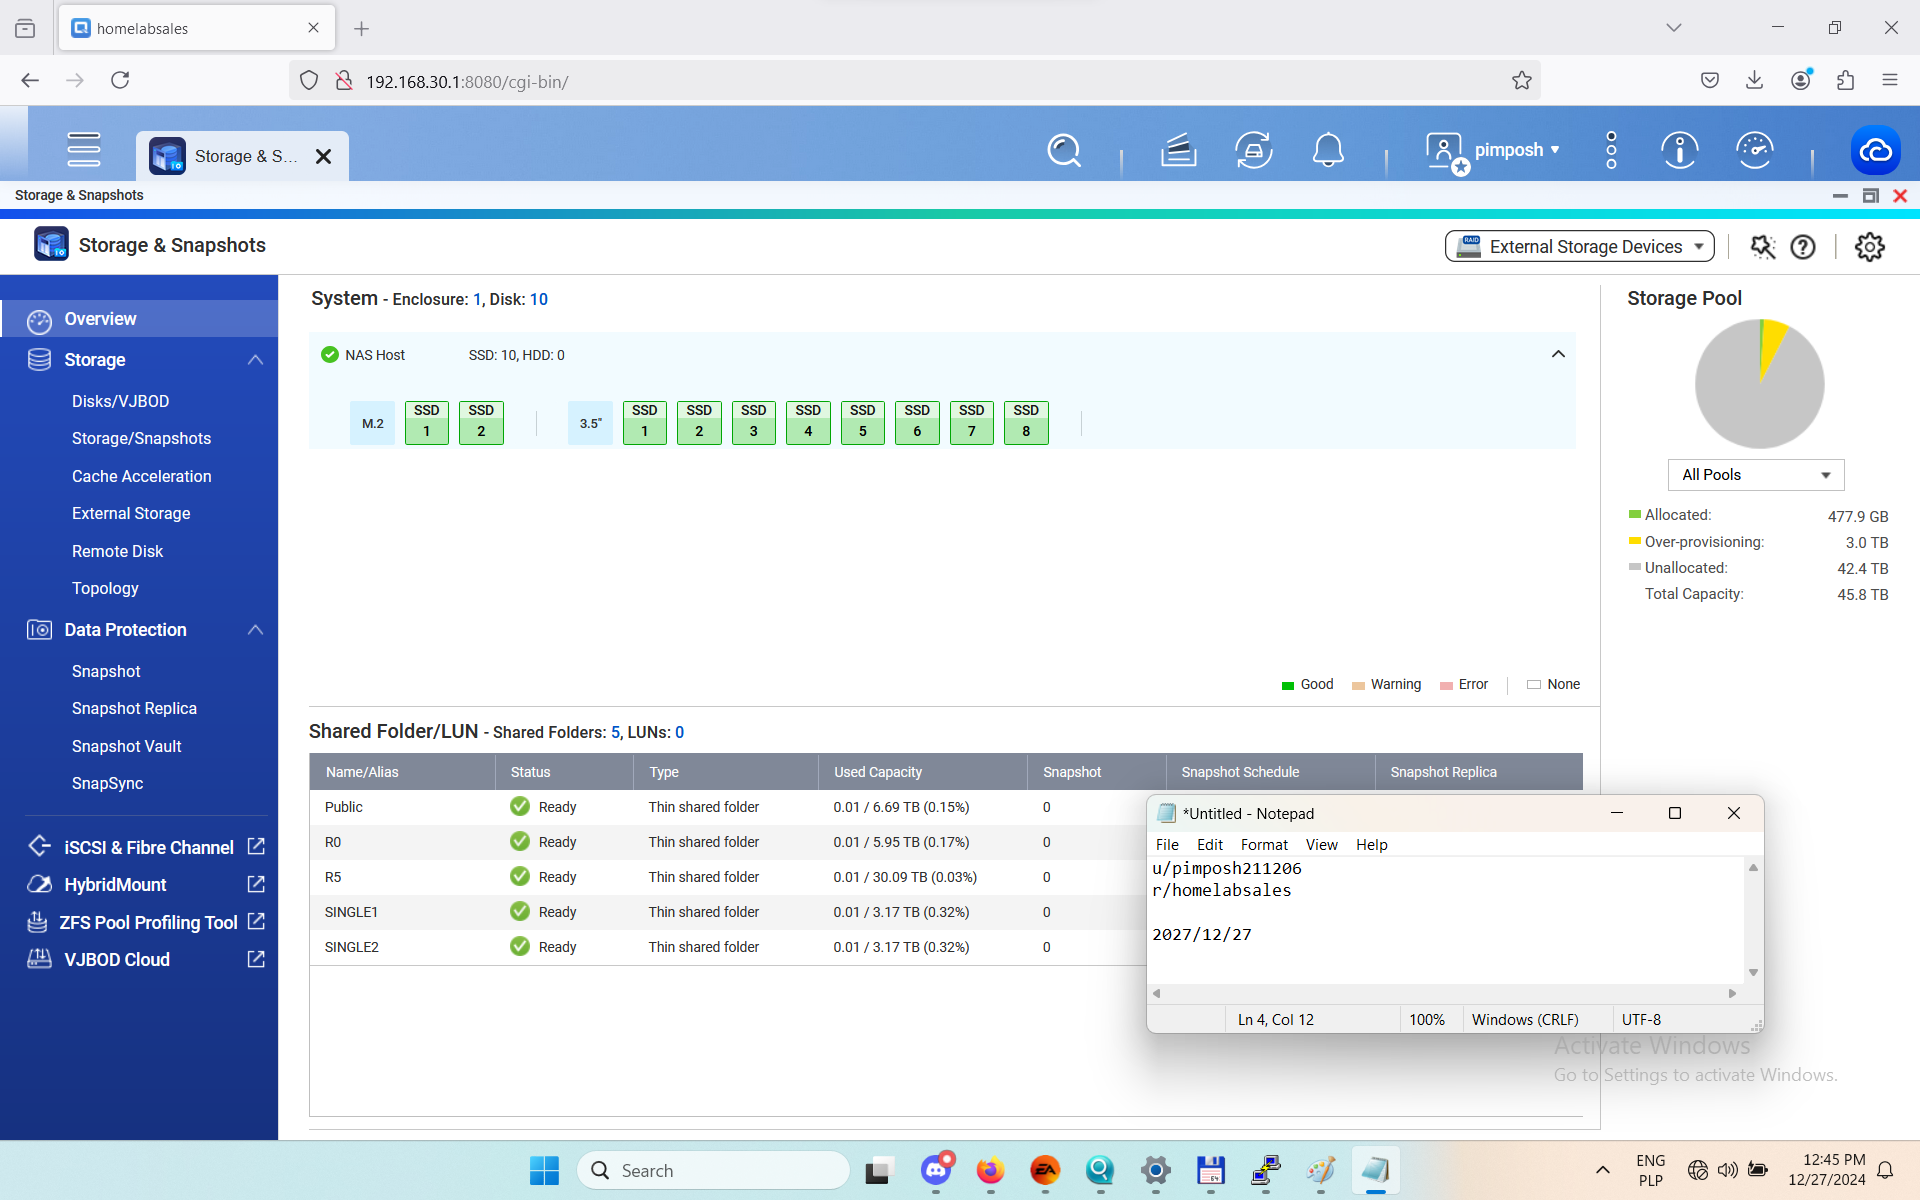This screenshot has height=1200, width=1920.
Task: Open Notepad View menu
Action: coord(1321,845)
